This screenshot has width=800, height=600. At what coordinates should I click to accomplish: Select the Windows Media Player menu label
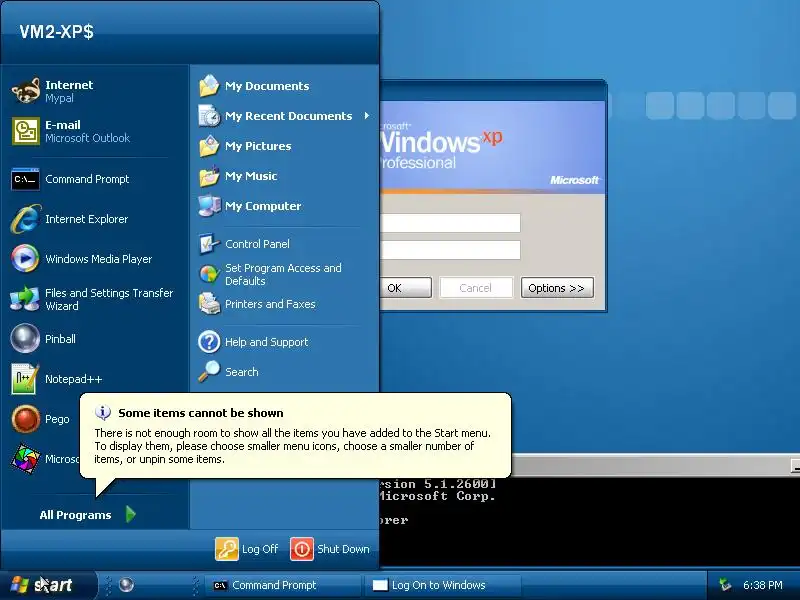pos(98,259)
